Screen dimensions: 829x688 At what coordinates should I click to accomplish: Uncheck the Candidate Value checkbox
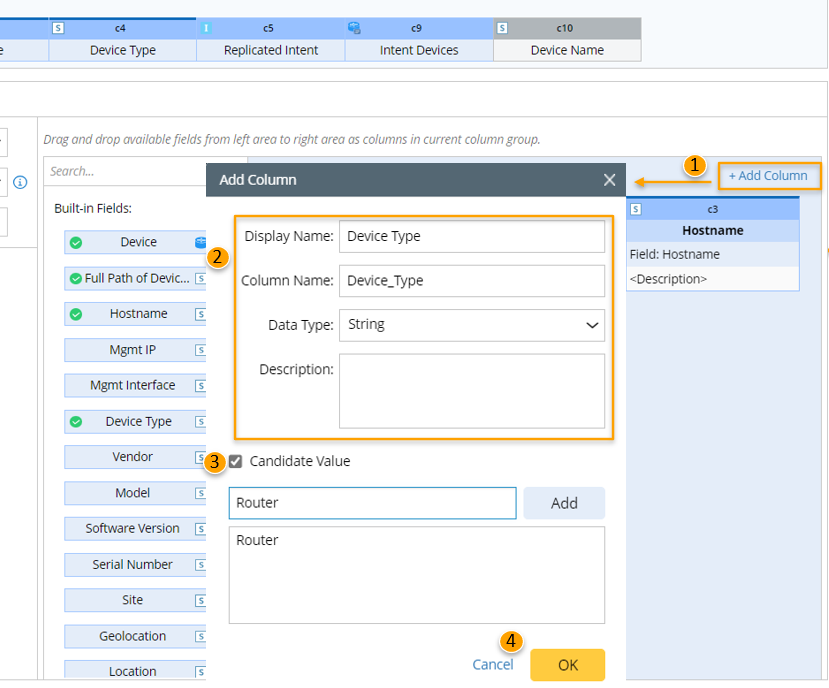(x=236, y=461)
